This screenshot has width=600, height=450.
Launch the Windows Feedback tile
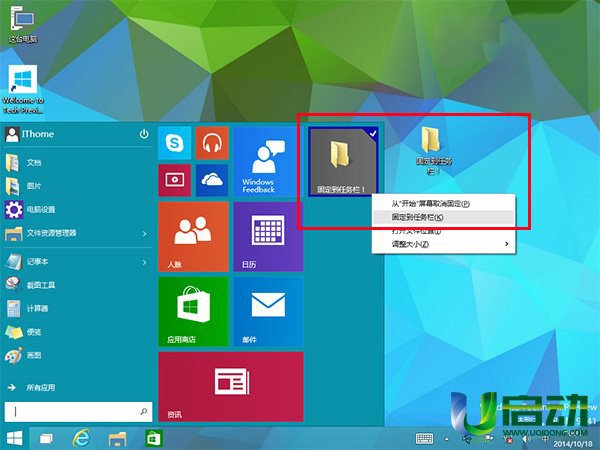pyautogui.click(x=268, y=162)
